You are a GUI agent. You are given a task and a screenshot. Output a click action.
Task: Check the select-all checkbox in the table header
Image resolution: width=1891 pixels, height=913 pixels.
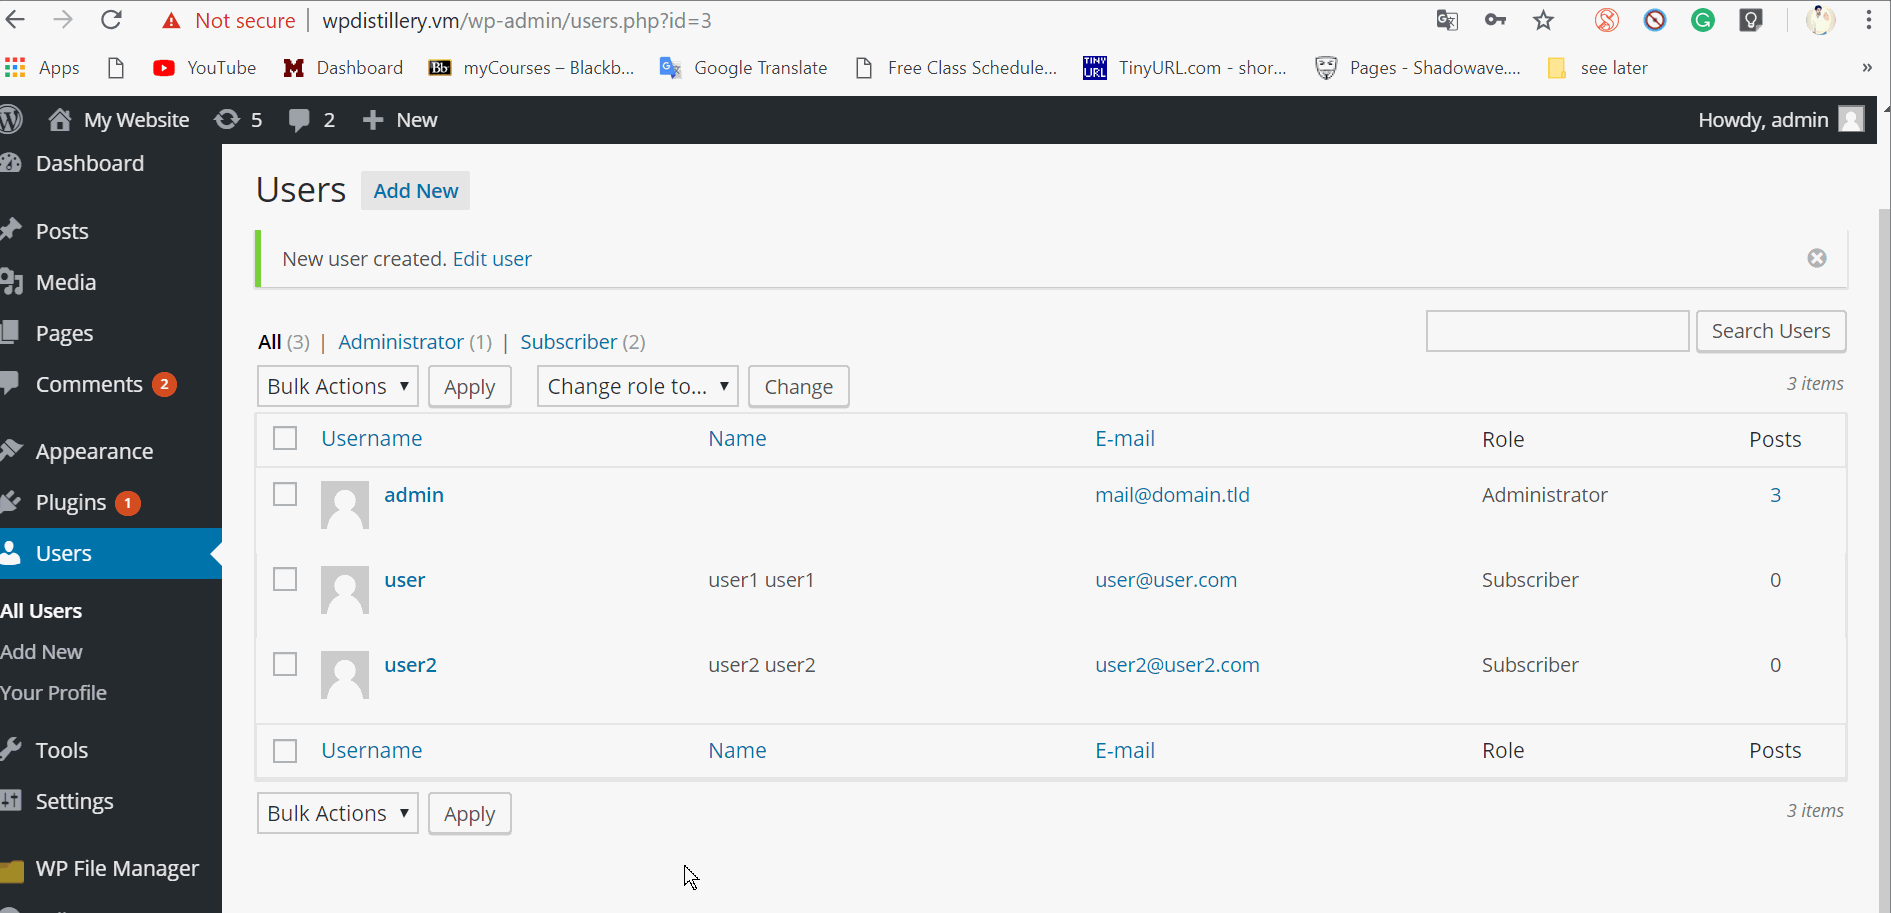click(285, 438)
